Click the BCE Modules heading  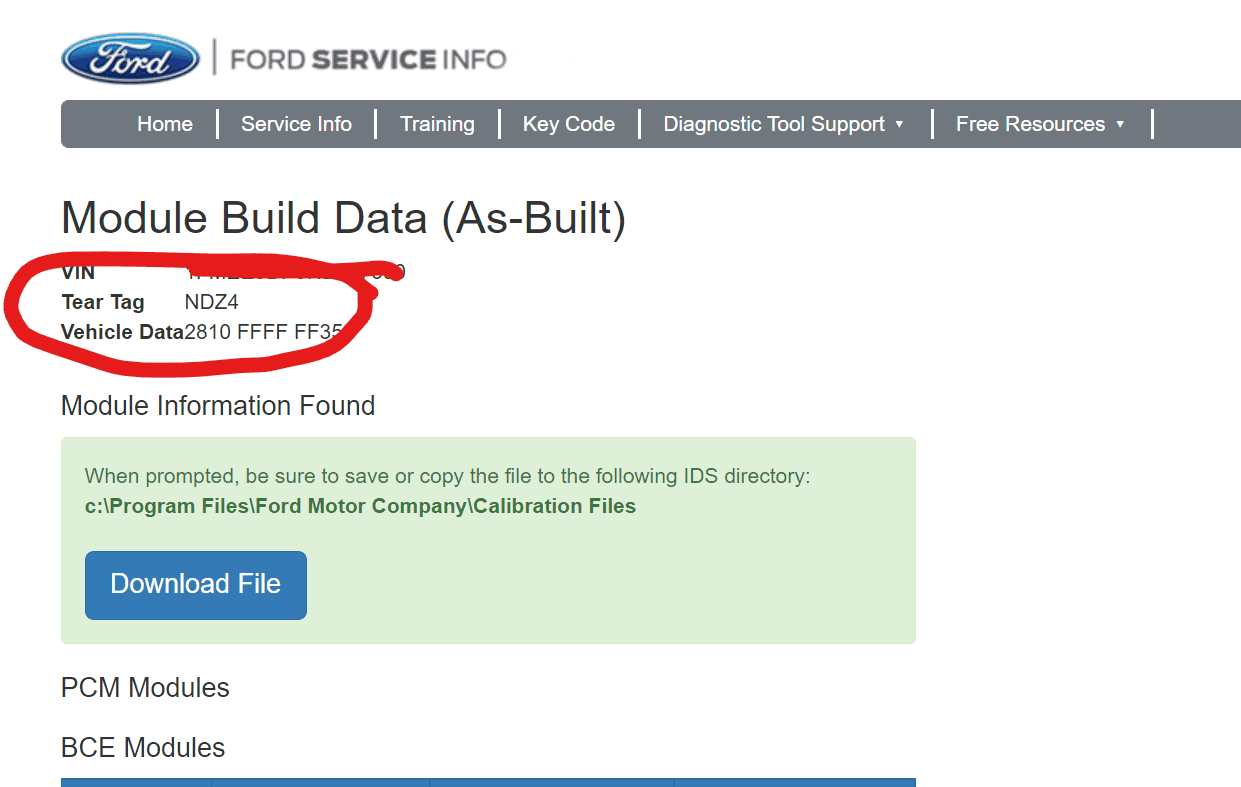[143, 748]
